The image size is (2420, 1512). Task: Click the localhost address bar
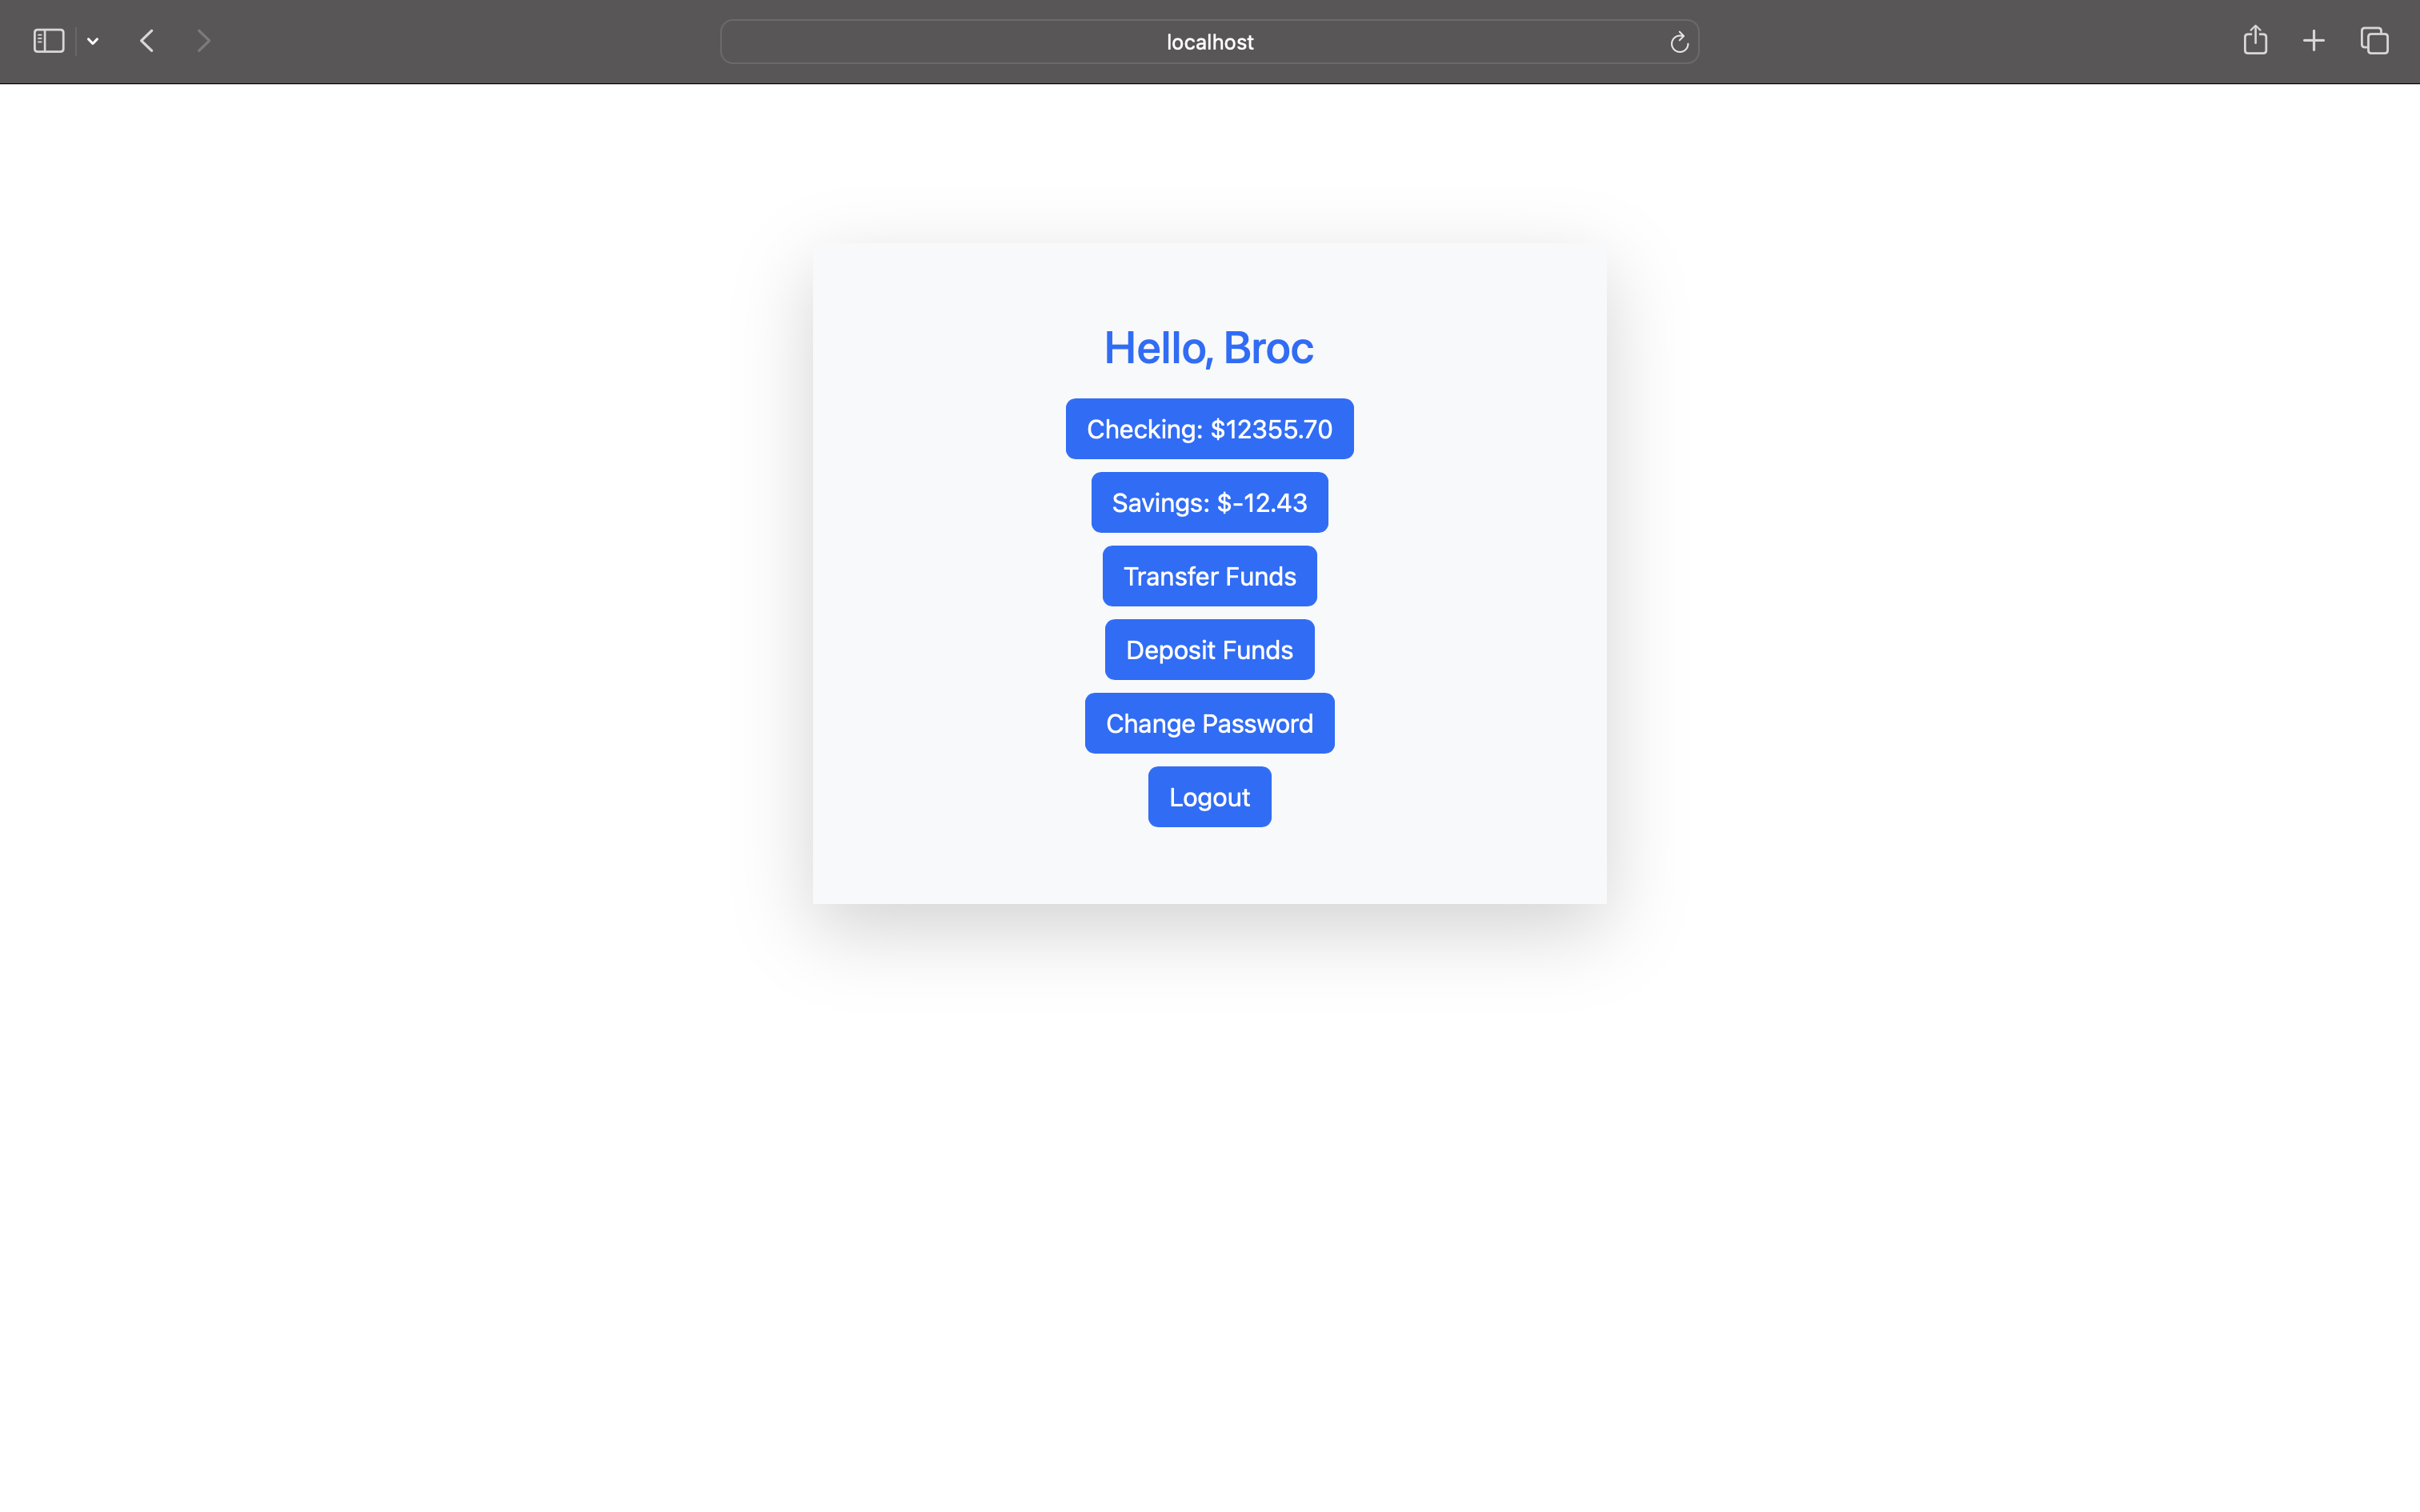click(x=1209, y=40)
